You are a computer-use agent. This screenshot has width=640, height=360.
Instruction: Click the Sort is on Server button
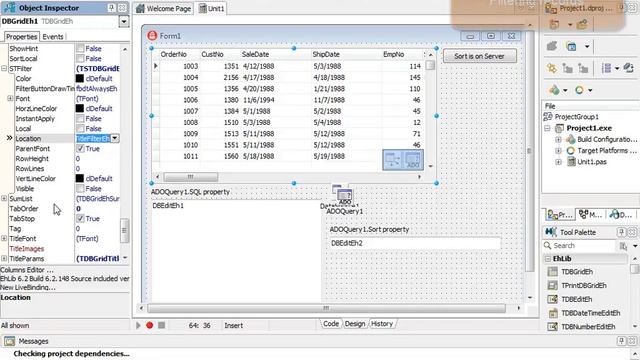coord(480,56)
